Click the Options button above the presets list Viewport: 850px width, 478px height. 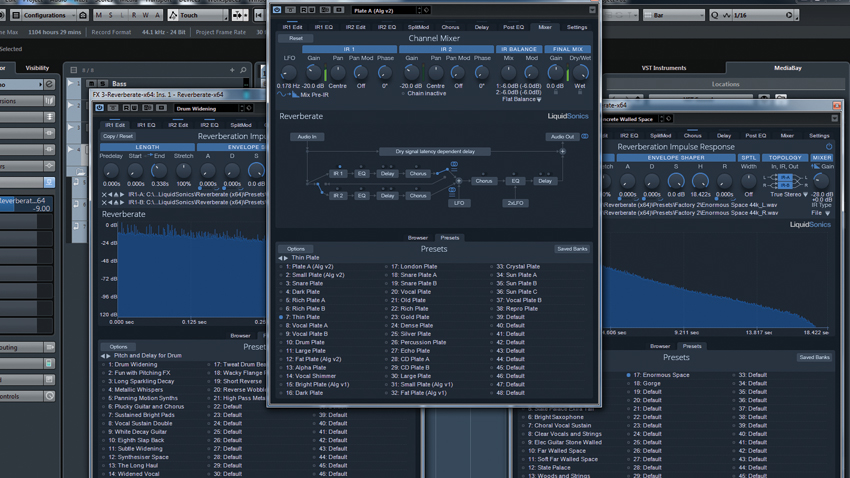coord(296,249)
